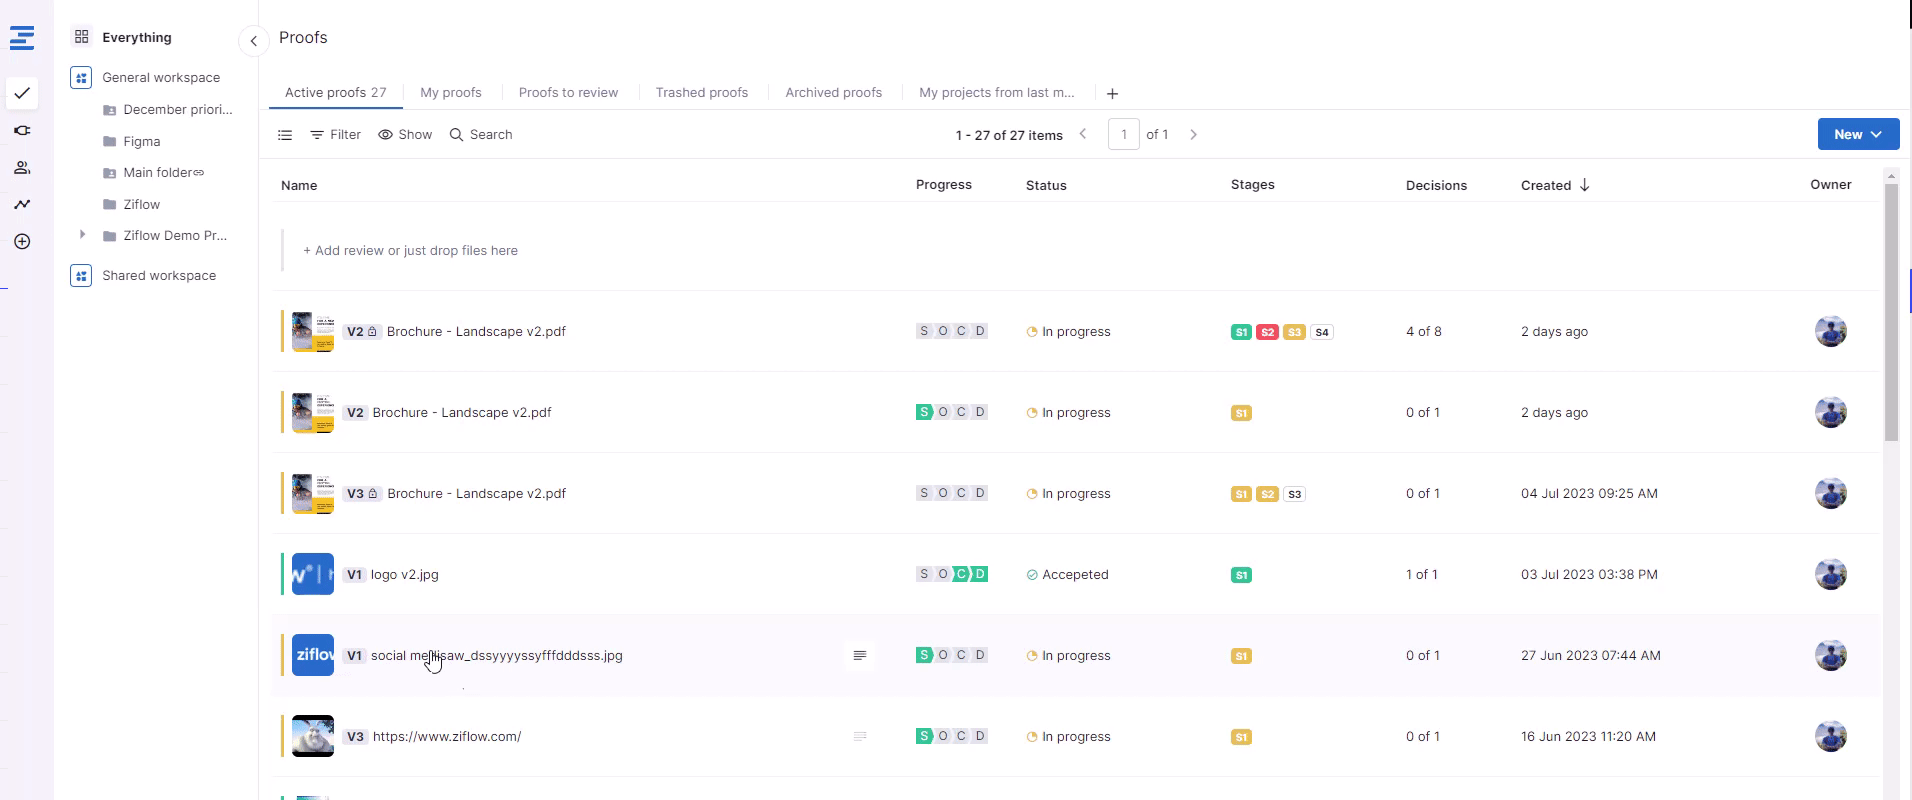
Task: Open thumbnail of first Brochure V2 locked proof
Action: (313, 331)
